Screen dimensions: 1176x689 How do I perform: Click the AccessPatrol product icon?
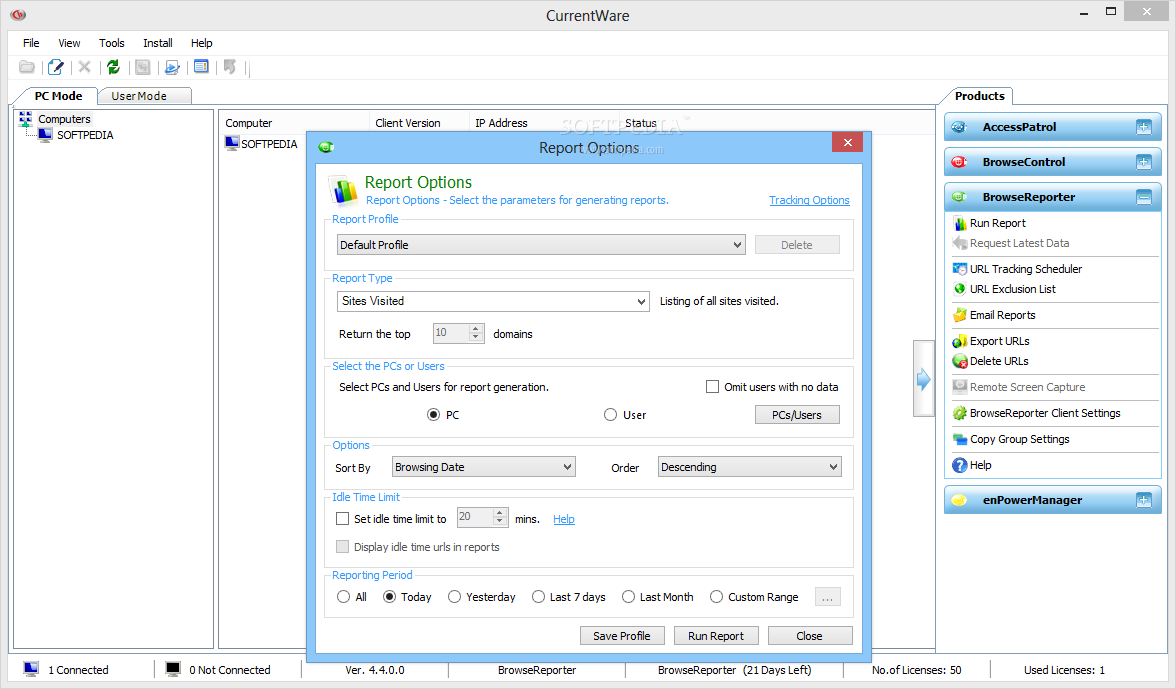(959, 127)
